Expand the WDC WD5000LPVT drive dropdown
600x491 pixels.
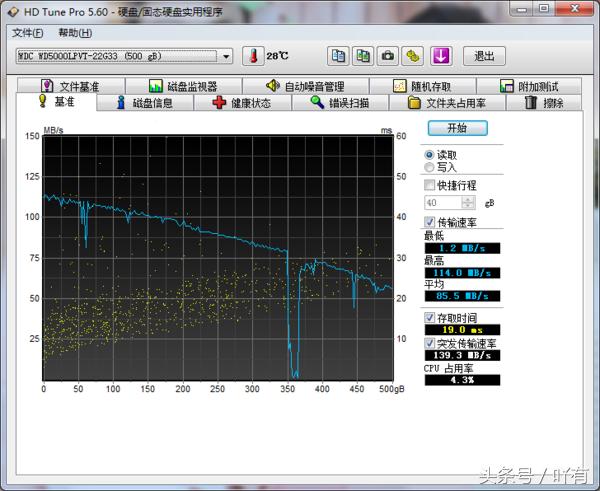point(226,56)
